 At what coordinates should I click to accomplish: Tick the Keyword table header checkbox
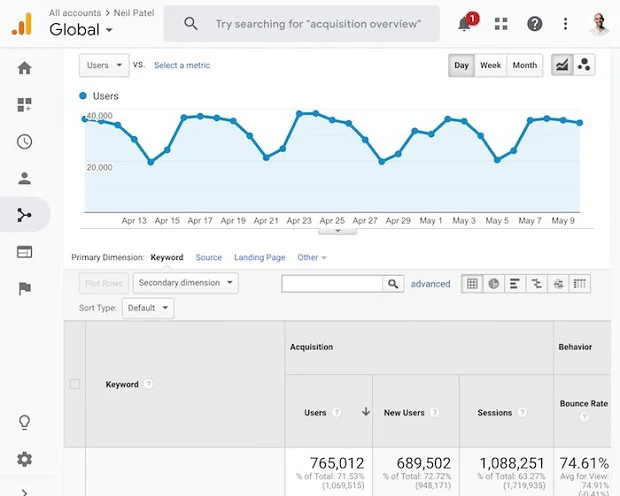click(74, 384)
